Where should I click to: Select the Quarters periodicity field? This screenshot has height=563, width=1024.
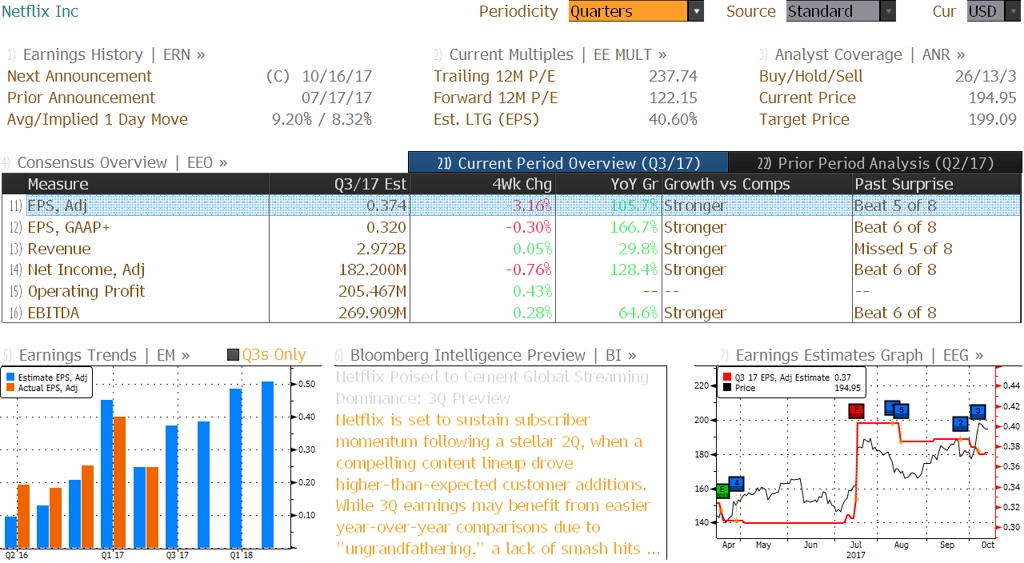[628, 11]
